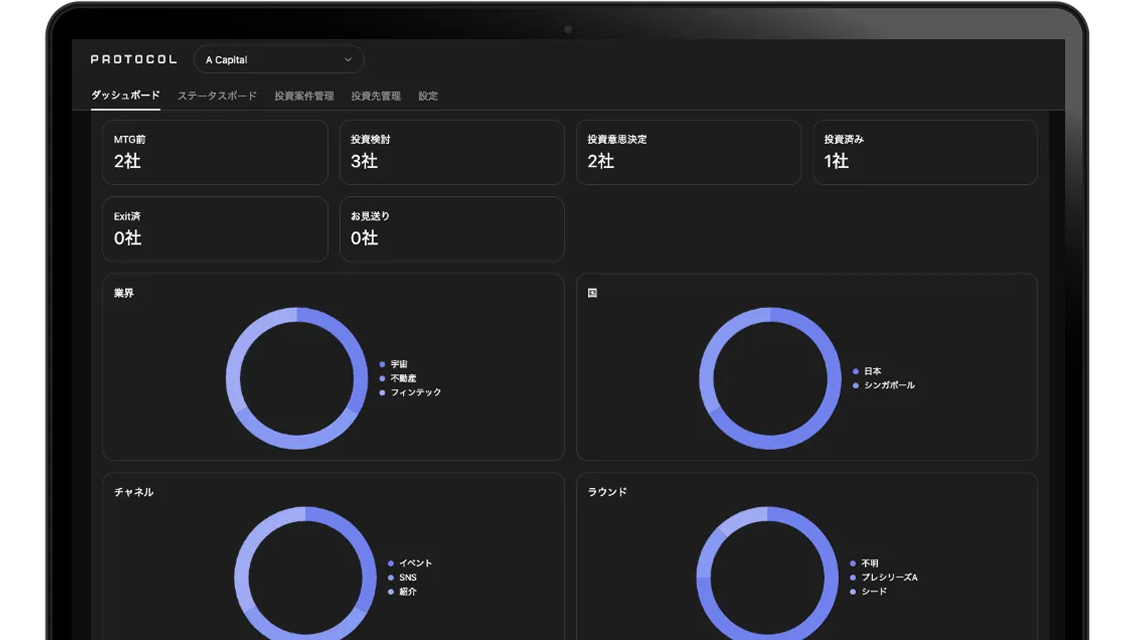Click the PROTOCOL logo
The image size is (1144, 640).
134,60
